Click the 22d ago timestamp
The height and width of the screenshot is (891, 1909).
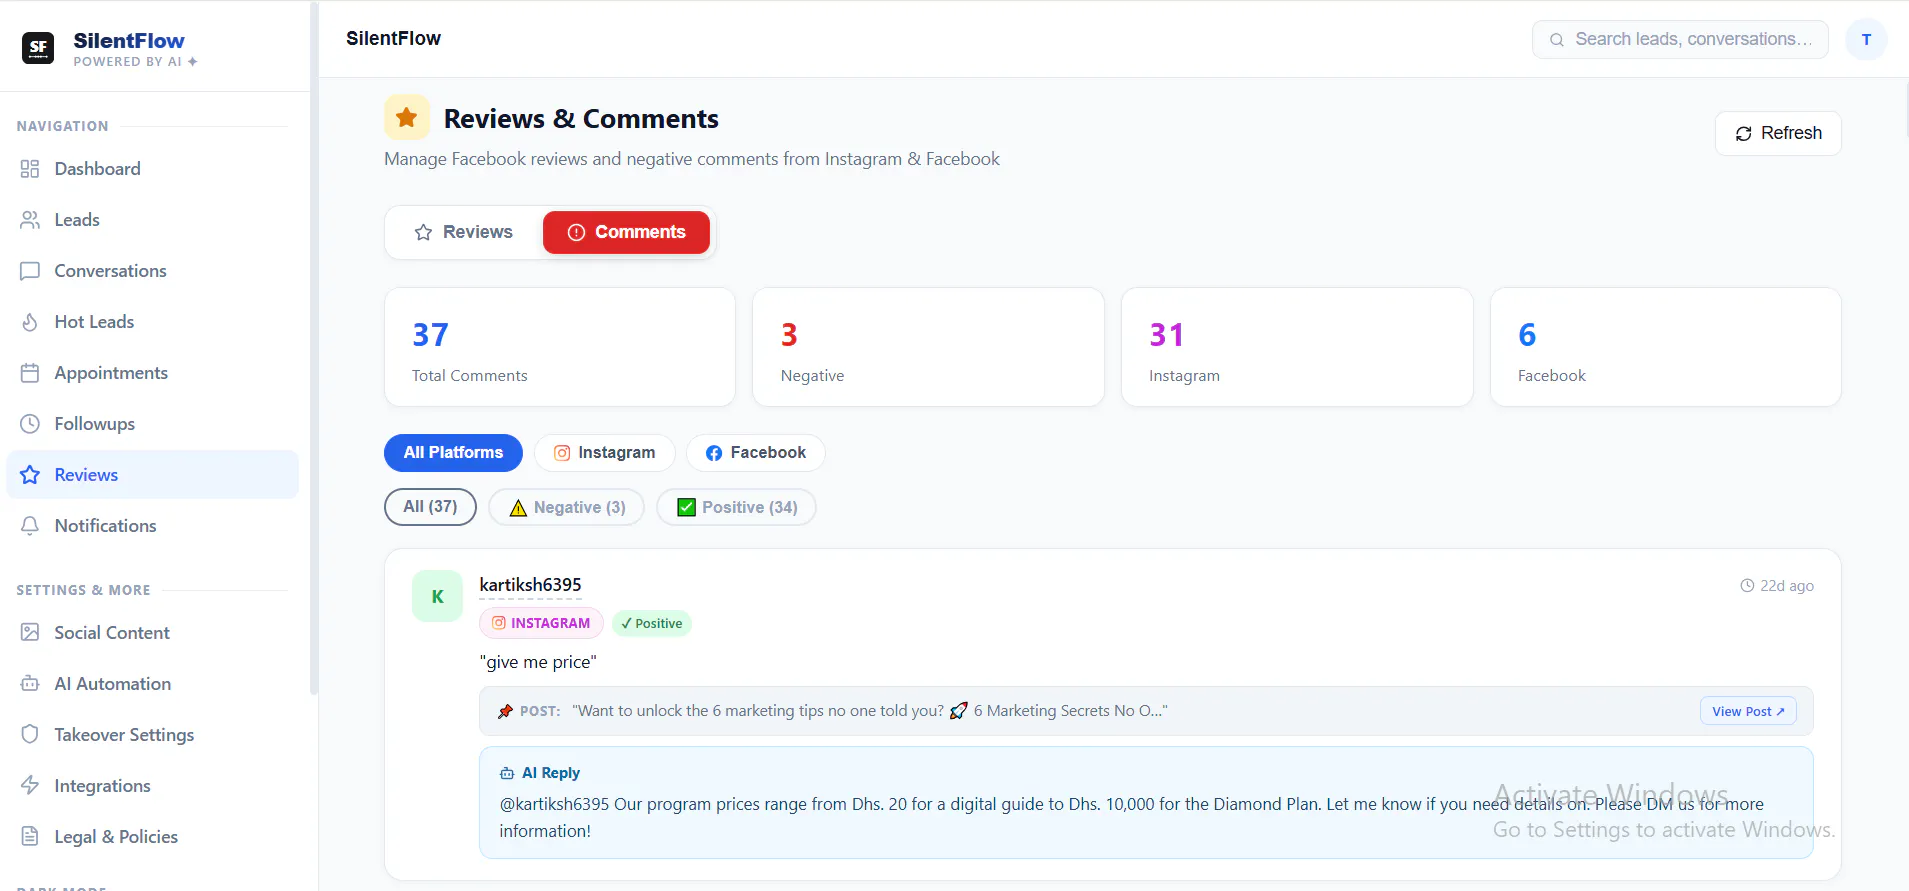(x=1777, y=586)
